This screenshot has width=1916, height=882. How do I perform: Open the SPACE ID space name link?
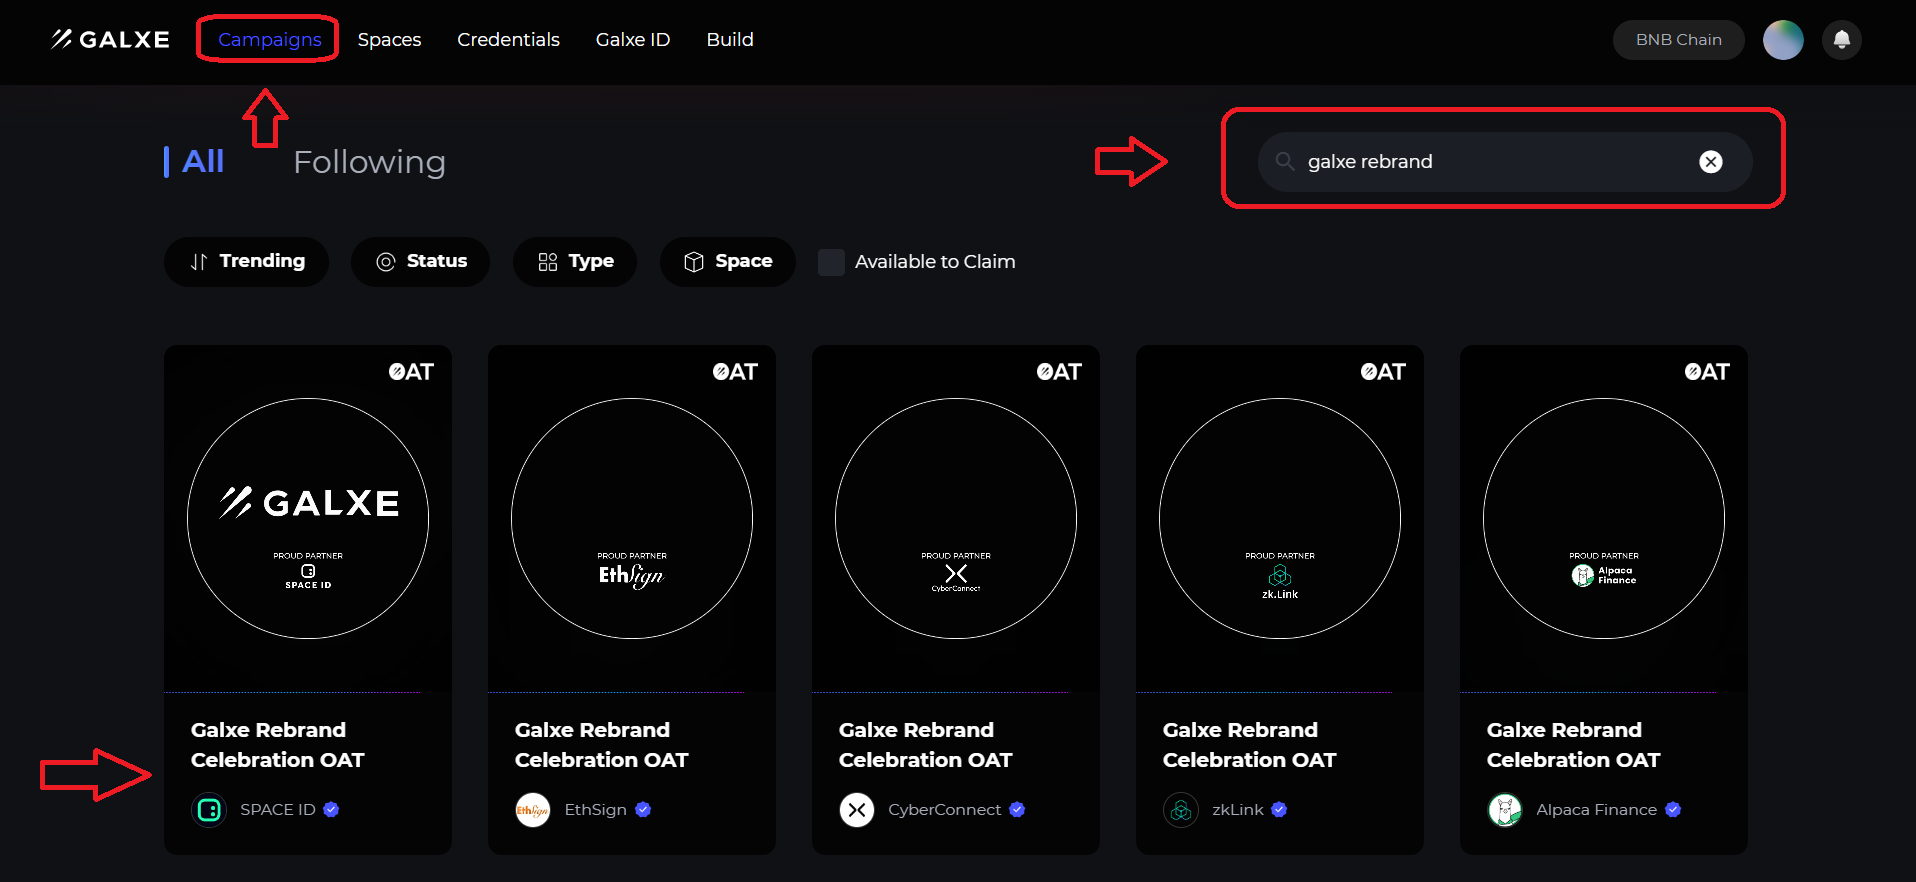277,810
